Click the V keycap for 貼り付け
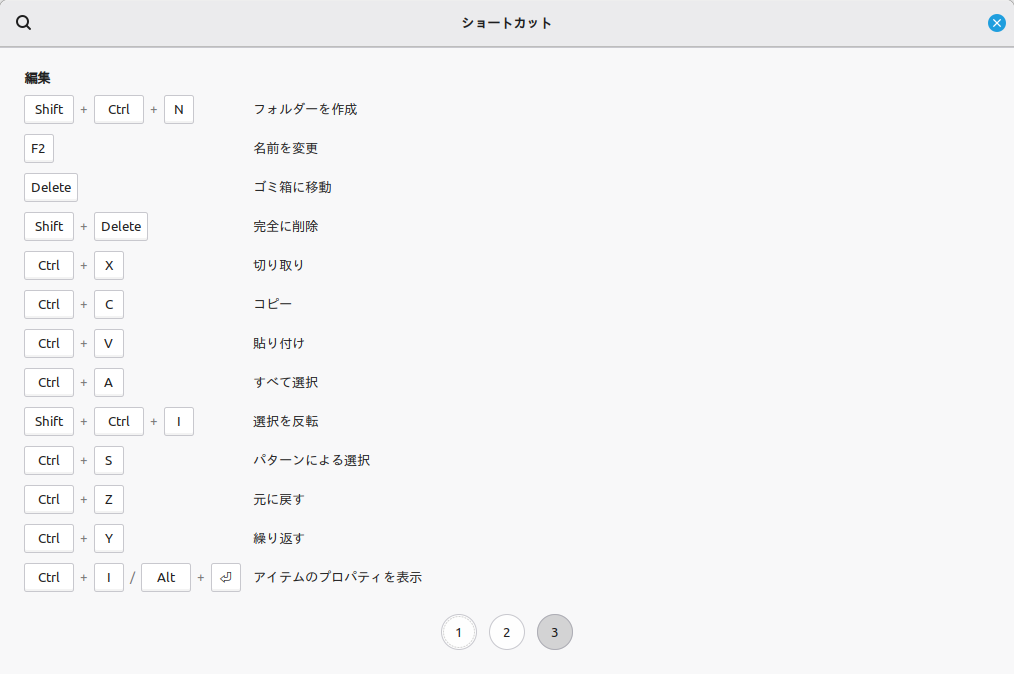 point(109,343)
